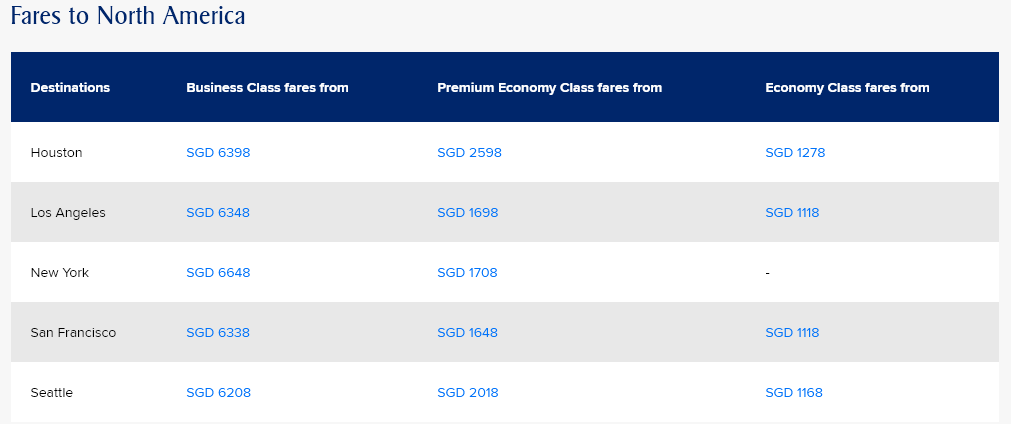1011x424 pixels.
Task: Click the Business Class fares from header
Action: (x=267, y=88)
